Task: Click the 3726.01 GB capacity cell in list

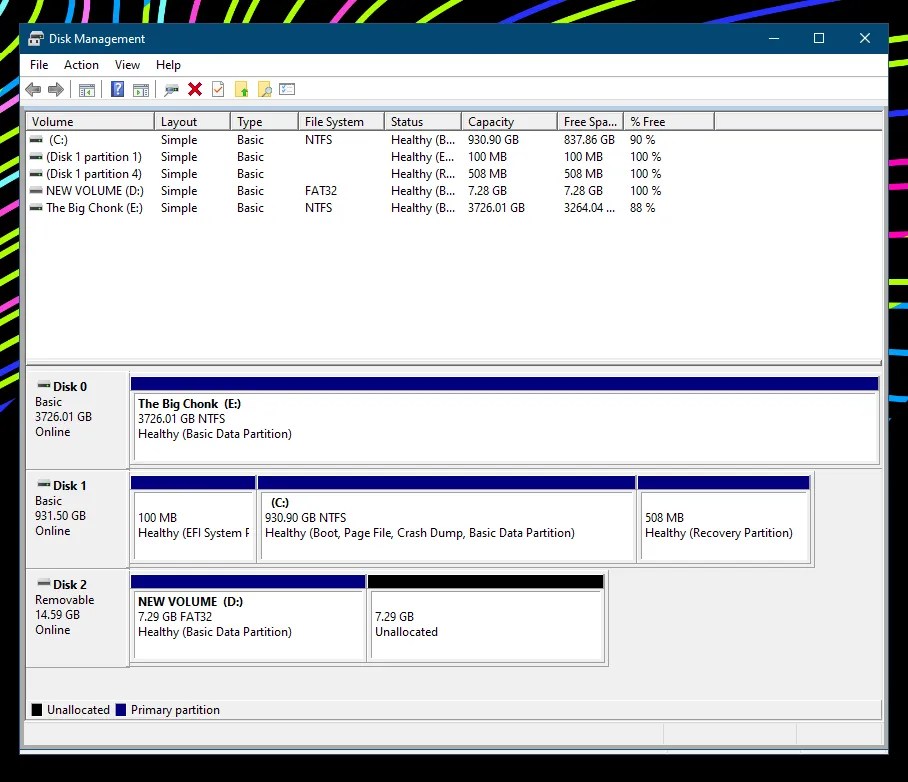Action: pos(496,207)
